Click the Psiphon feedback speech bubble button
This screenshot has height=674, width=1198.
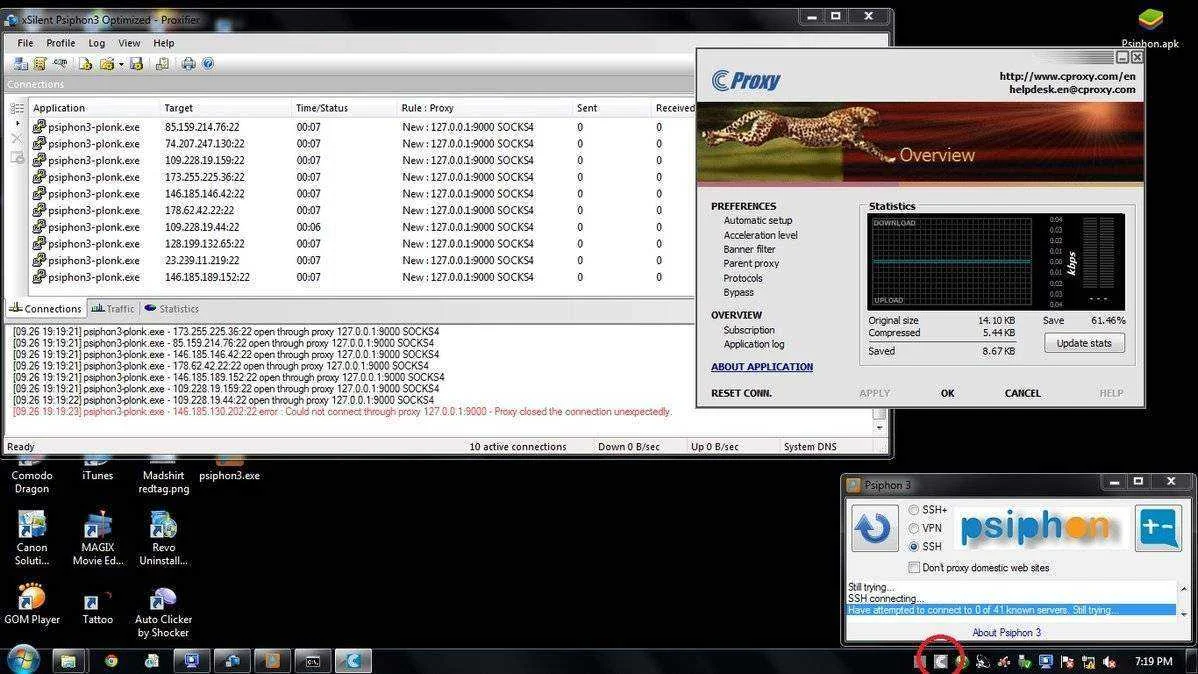(1158, 528)
